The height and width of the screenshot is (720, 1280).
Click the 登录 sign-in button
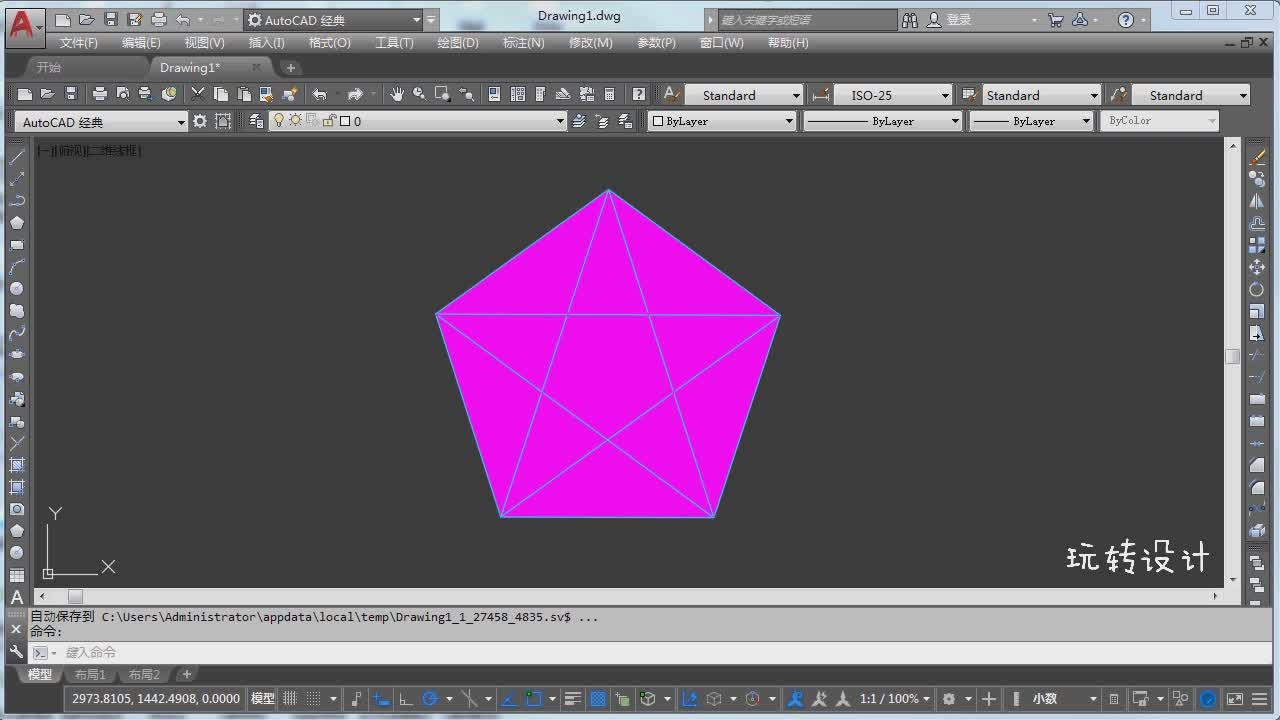tap(949, 20)
